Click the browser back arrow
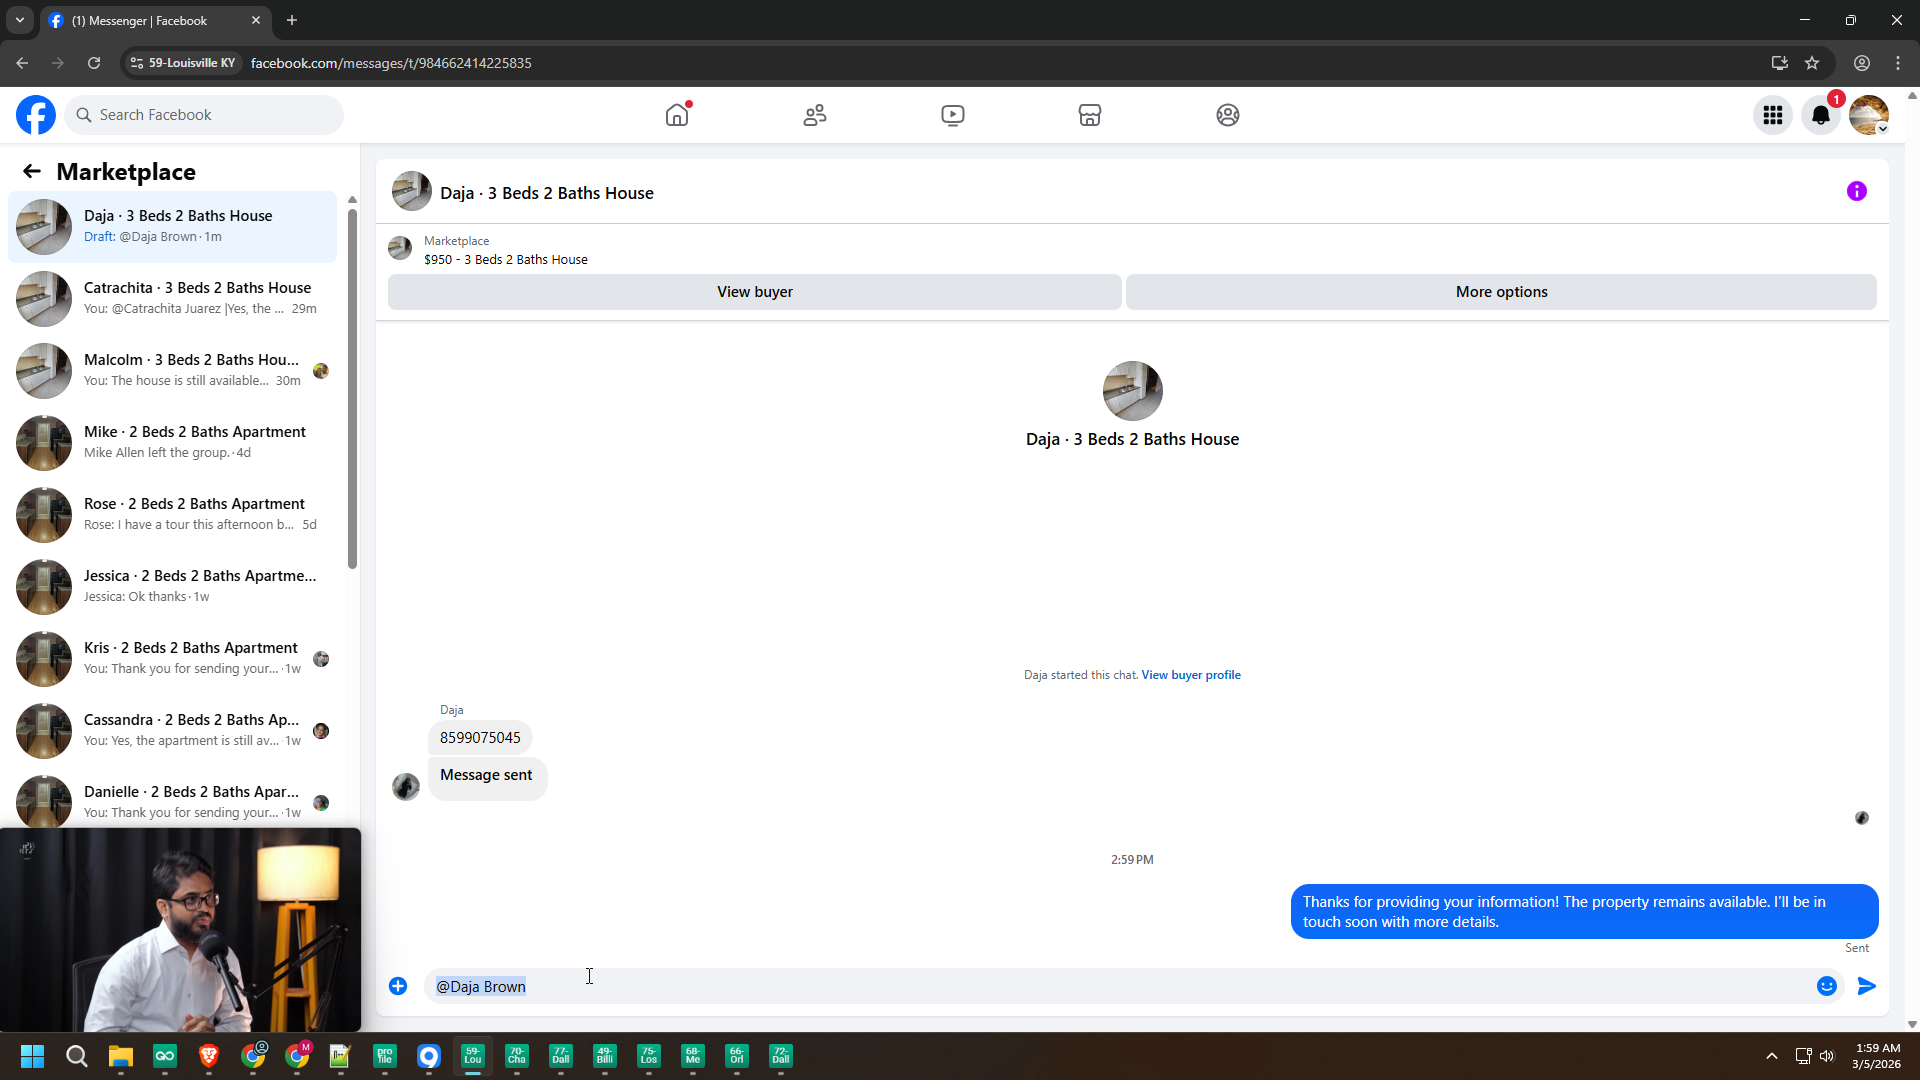Viewport: 1920px width, 1080px height. point(22,63)
